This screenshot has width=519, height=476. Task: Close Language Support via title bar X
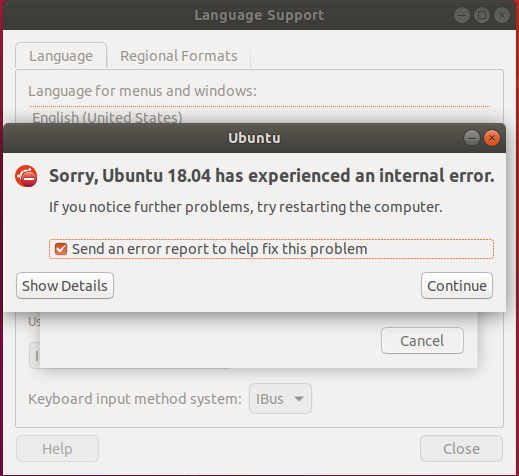pos(502,15)
